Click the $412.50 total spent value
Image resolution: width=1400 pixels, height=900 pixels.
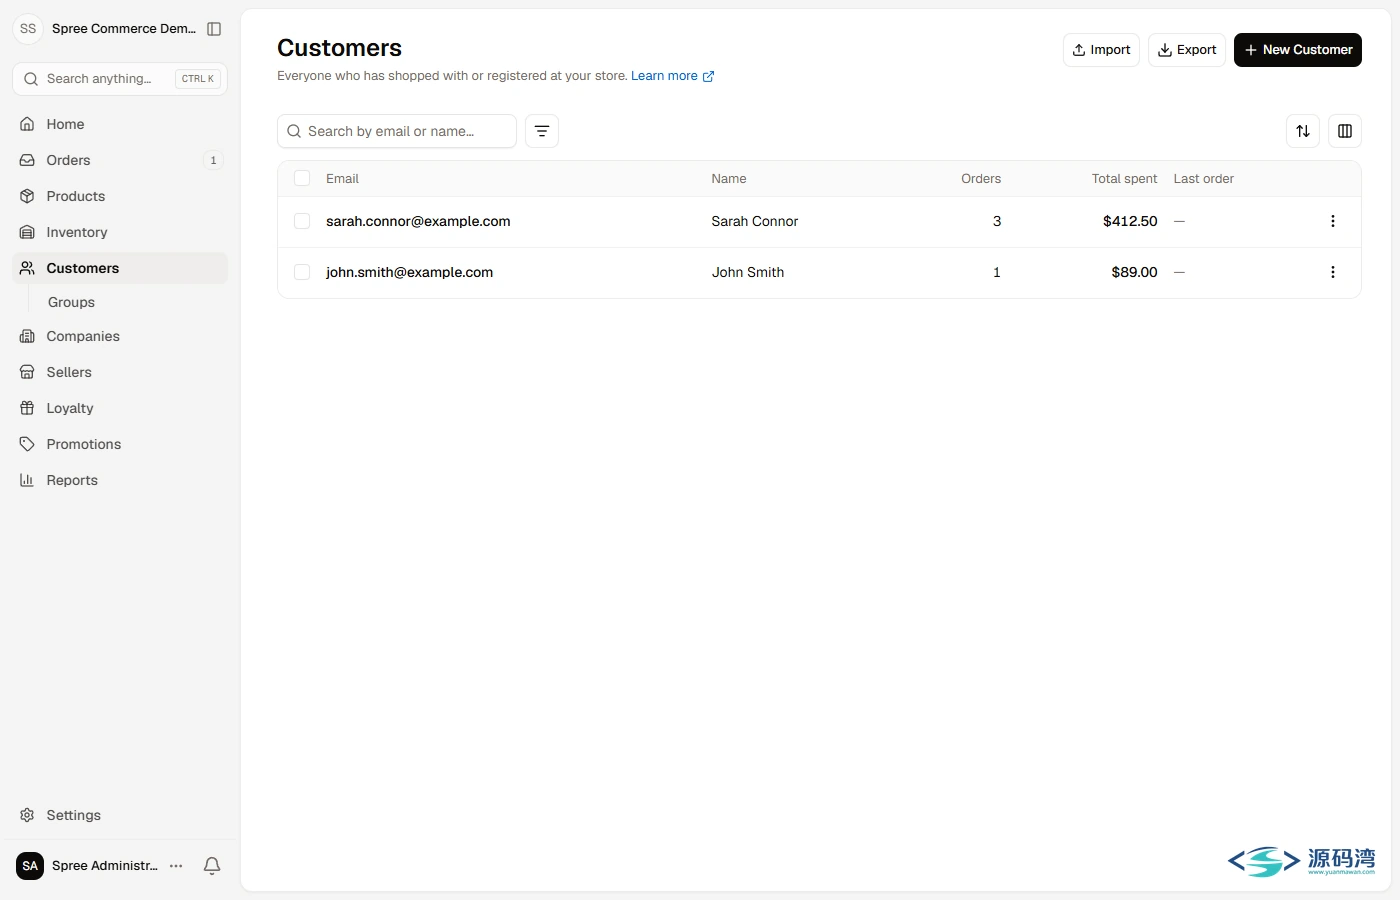(x=1130, y=221)
